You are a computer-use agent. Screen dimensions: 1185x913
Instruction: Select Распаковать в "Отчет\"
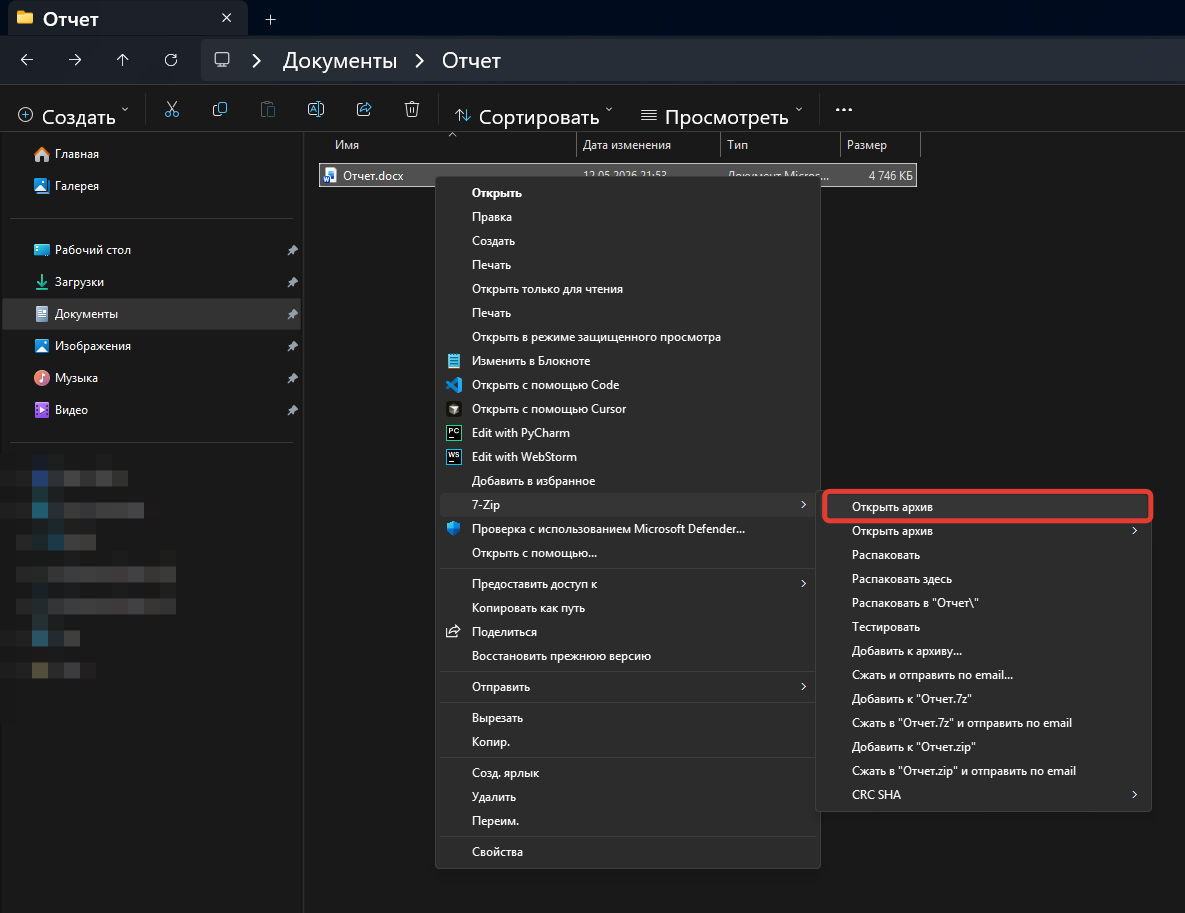[x=984, y=603]
